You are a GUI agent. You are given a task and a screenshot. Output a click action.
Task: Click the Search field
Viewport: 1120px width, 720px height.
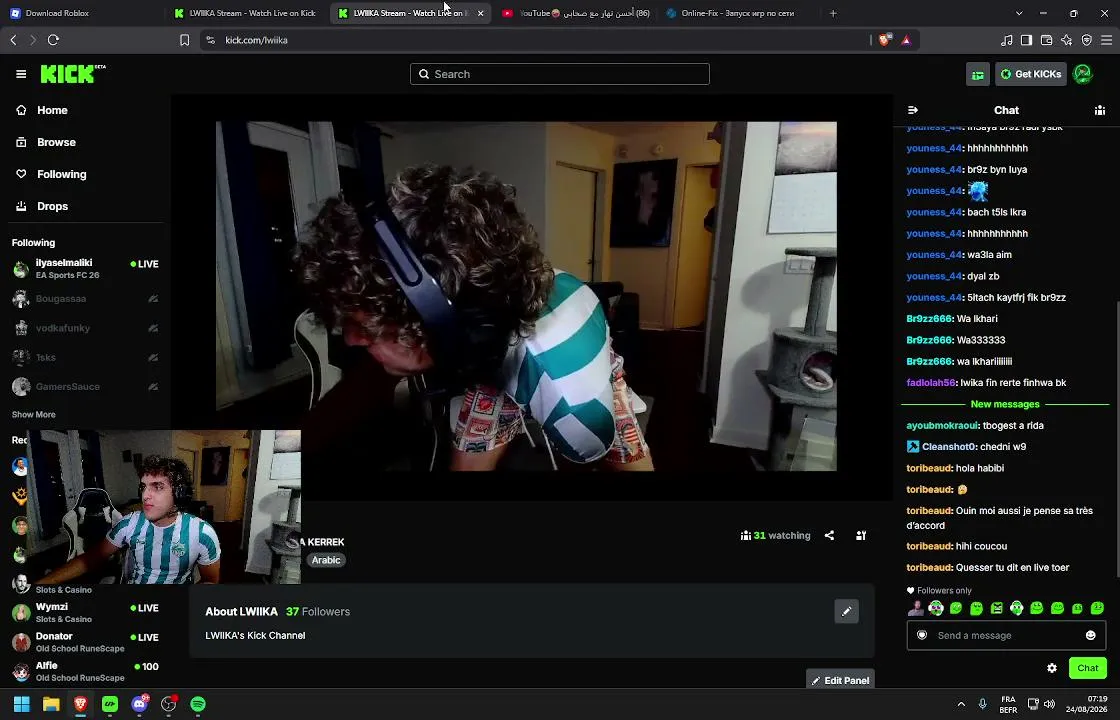pos(559,74)
